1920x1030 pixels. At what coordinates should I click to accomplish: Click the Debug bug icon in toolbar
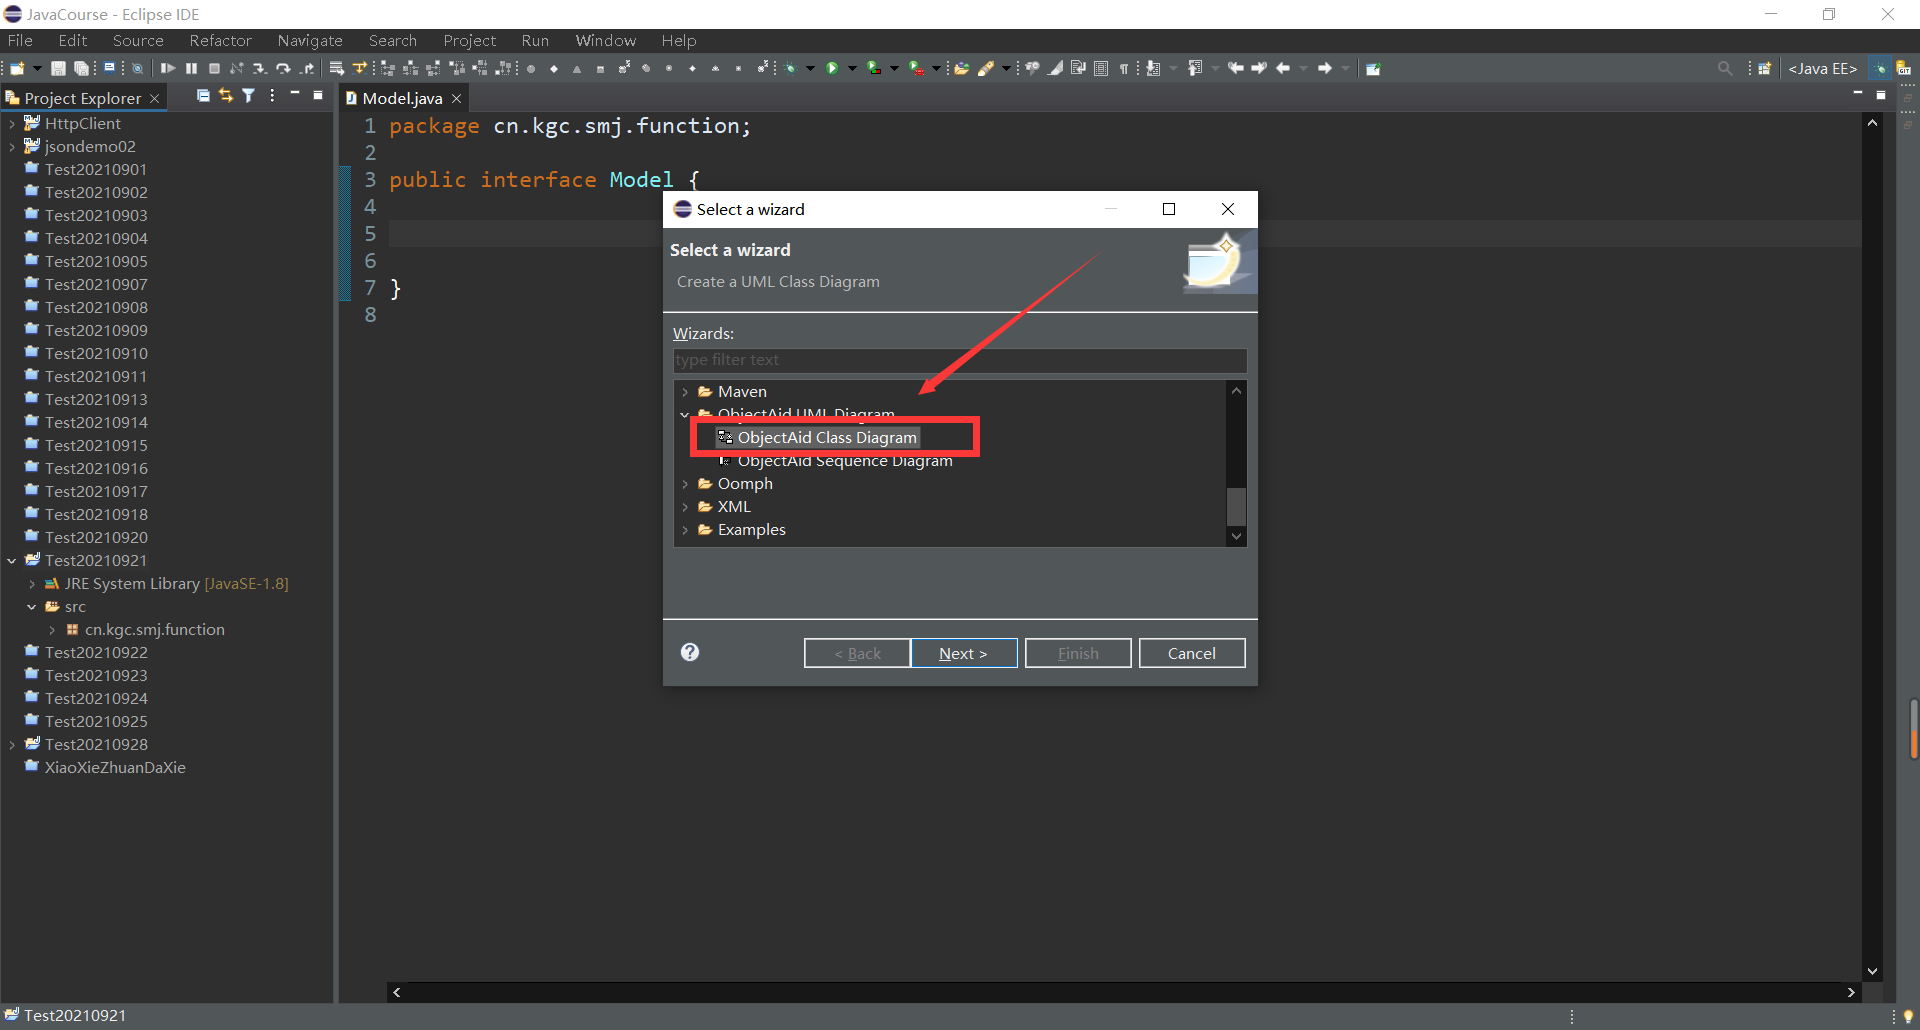click(790, 68)
